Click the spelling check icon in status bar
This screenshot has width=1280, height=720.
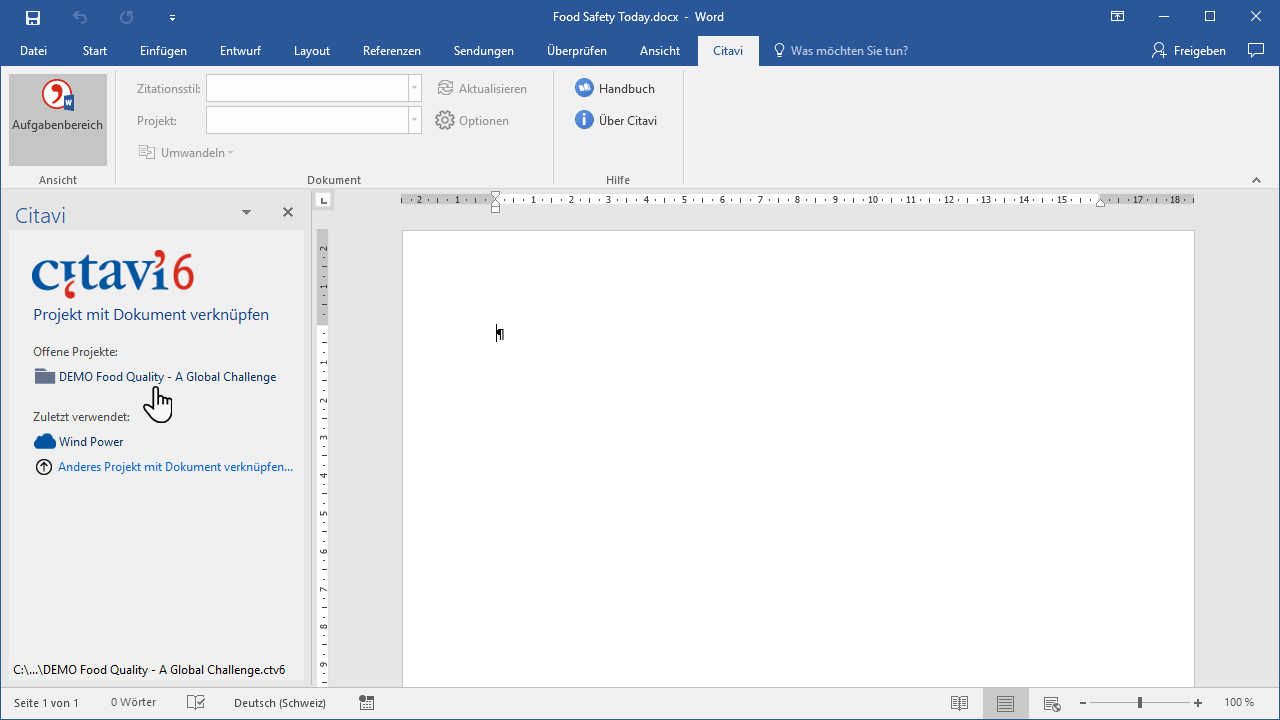click(x=196, y=703)
